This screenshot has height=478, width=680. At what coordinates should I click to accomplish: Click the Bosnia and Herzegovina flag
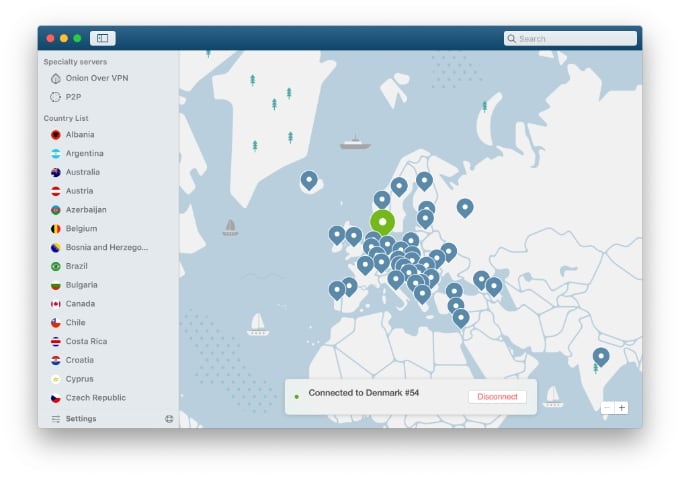point(56,248)
